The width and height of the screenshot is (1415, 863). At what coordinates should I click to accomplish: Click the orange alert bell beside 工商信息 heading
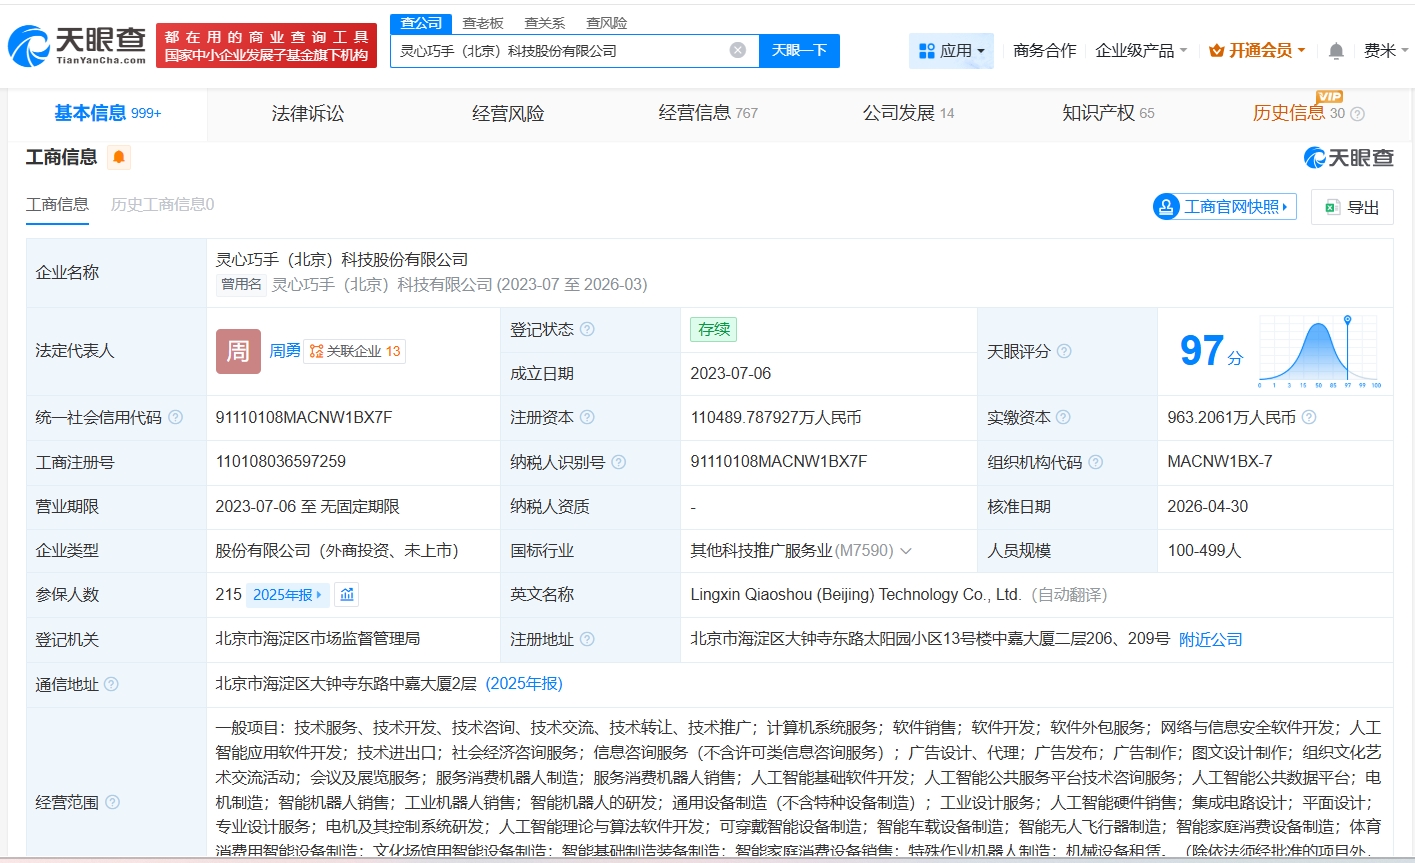coord(119,157)
